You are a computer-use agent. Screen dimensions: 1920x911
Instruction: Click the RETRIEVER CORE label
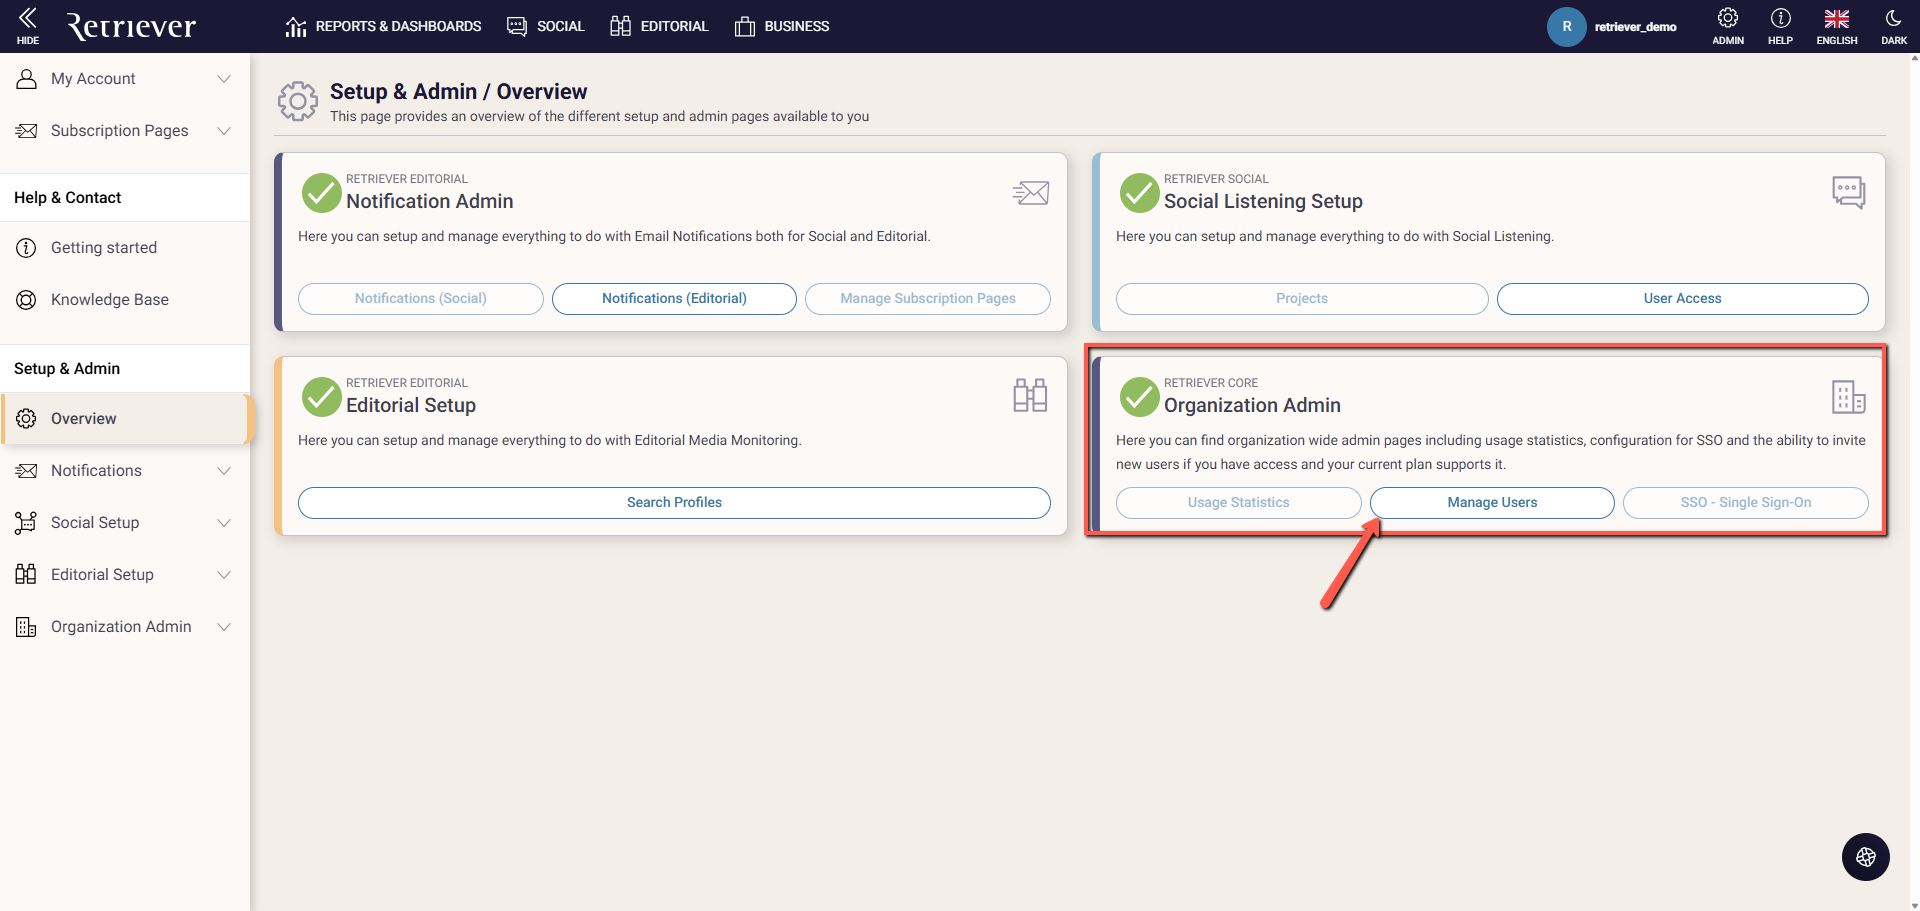[1211, 383]
